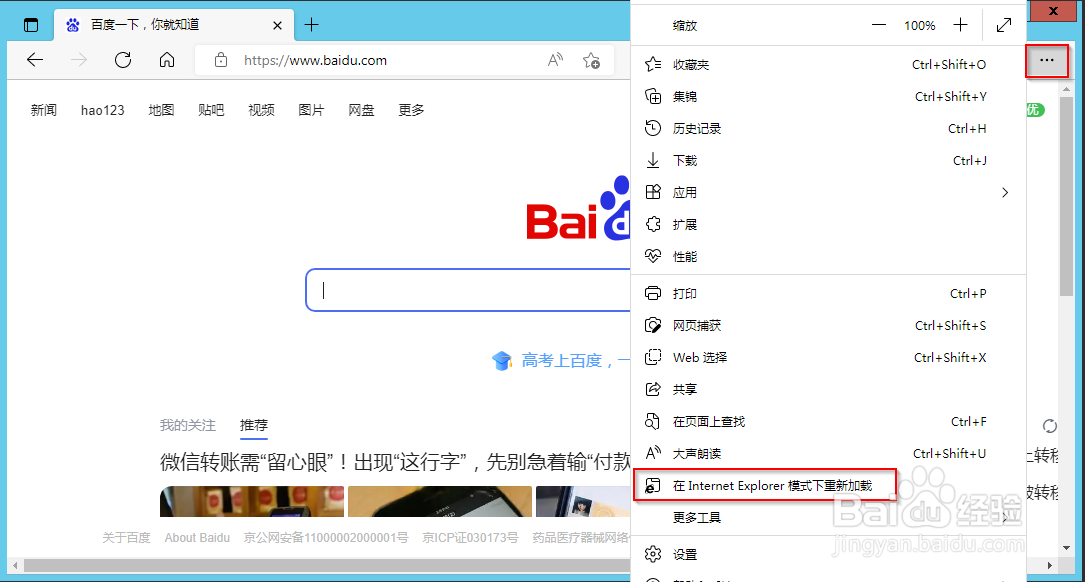This screenshot has width=1085, height=582.
Task: Open About Baidu footer link
Action: point(197,538)
